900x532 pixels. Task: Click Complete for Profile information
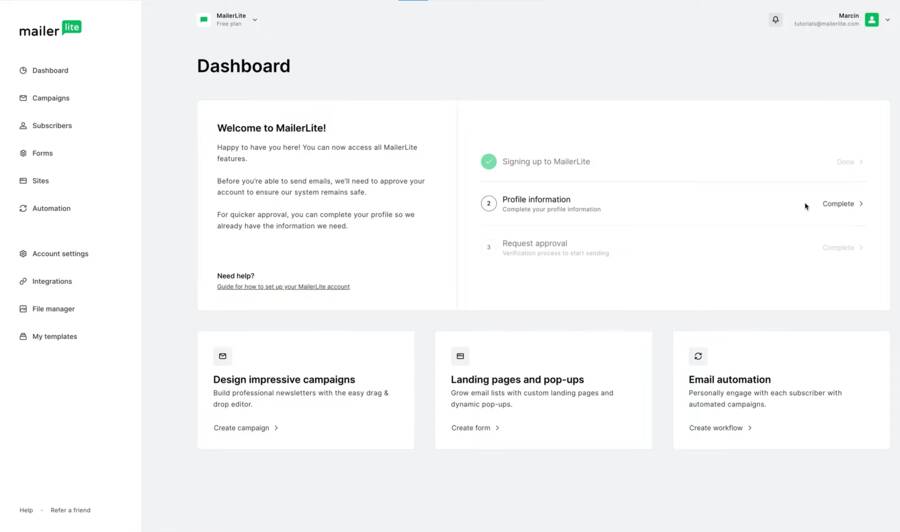point(838,204)
